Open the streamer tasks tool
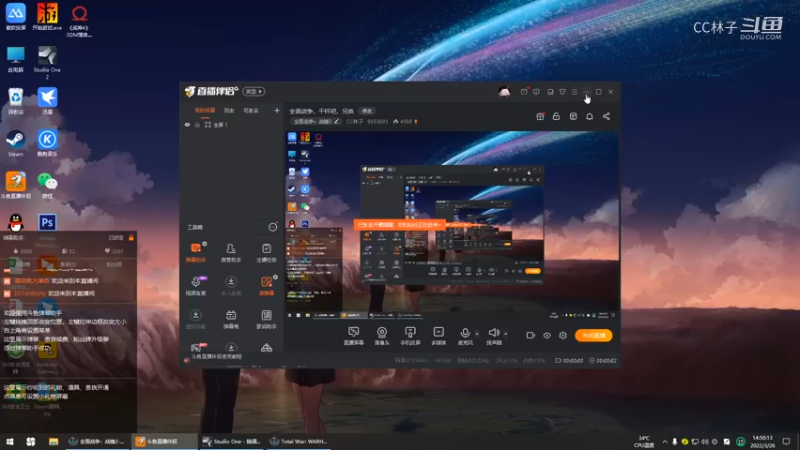 coord(266,252)
